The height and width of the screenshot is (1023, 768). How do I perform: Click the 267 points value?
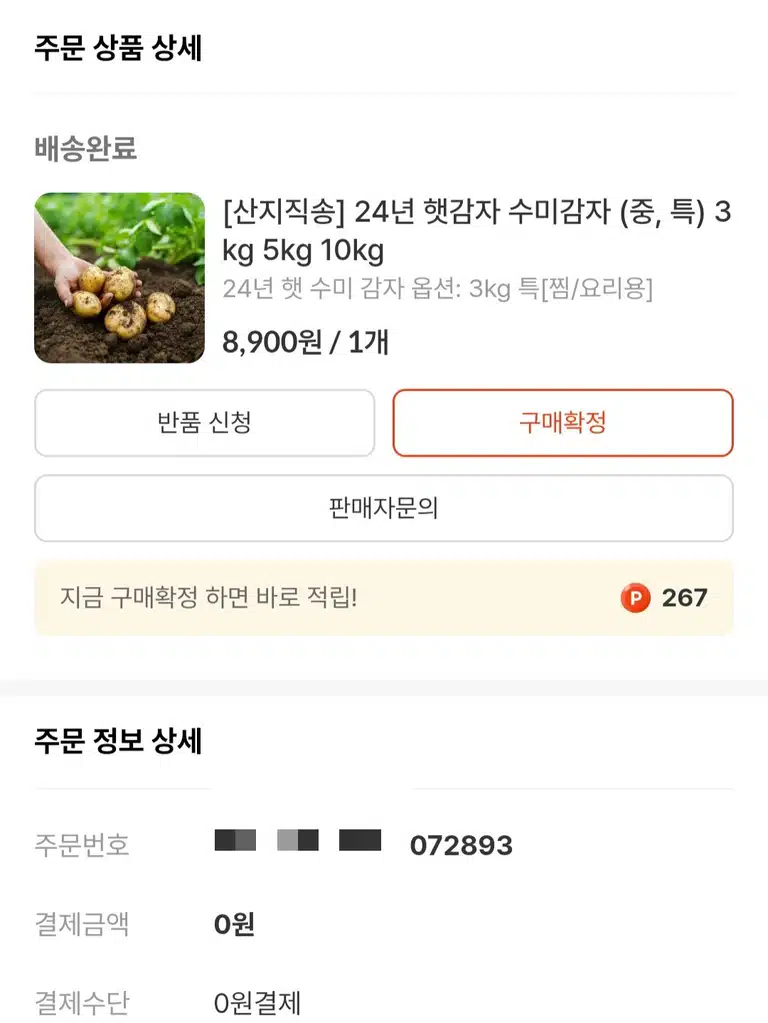point(684,598)
